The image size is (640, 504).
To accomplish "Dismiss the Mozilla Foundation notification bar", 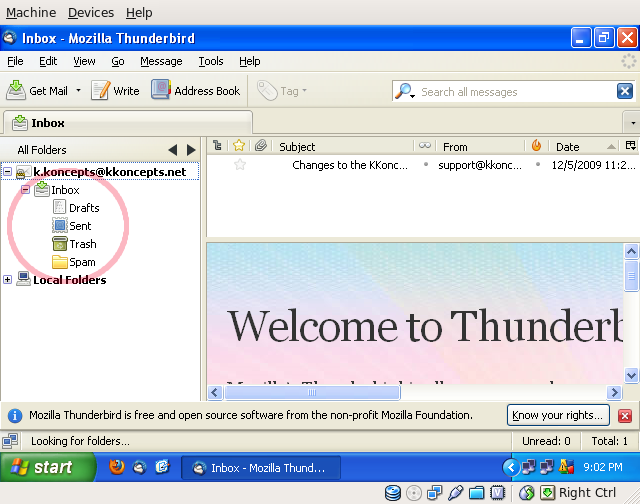I will [624, 416].
